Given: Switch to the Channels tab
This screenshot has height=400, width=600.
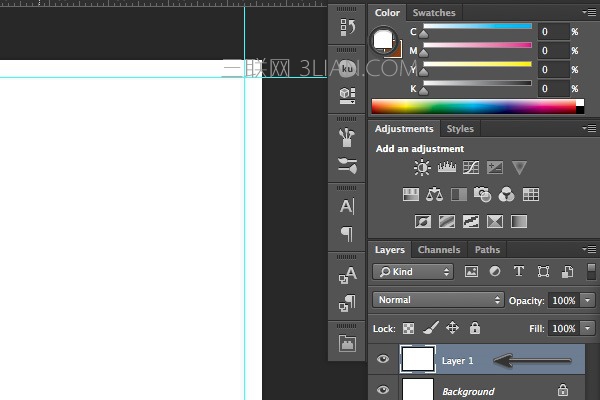Looking at the screenshot, I should pos(439,250).
